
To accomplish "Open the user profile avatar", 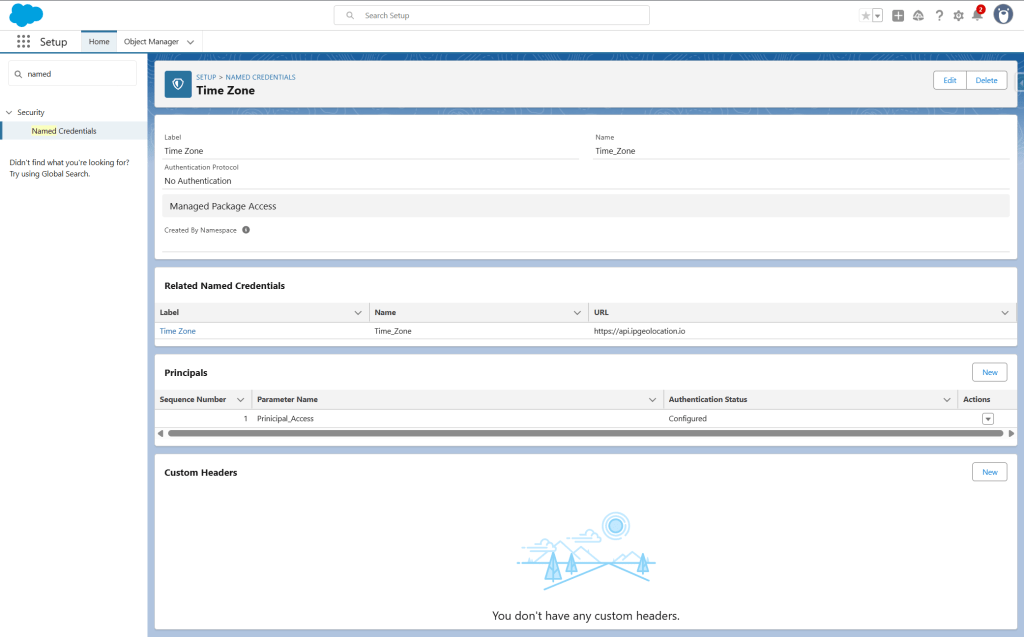I will (1003, 15).
